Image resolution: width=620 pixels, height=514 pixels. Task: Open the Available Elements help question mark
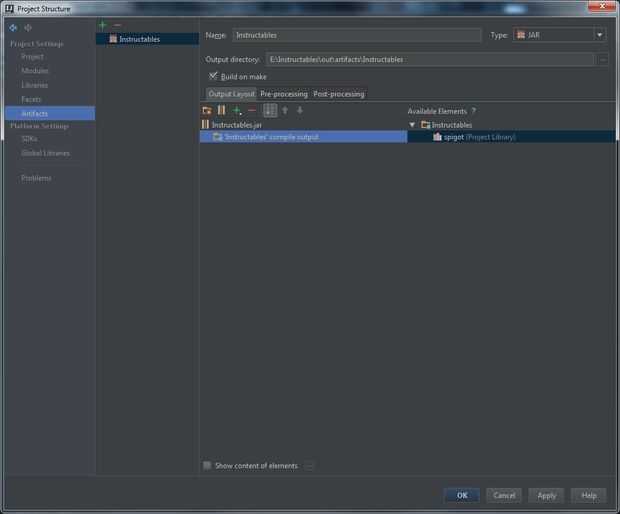[473, 111]
